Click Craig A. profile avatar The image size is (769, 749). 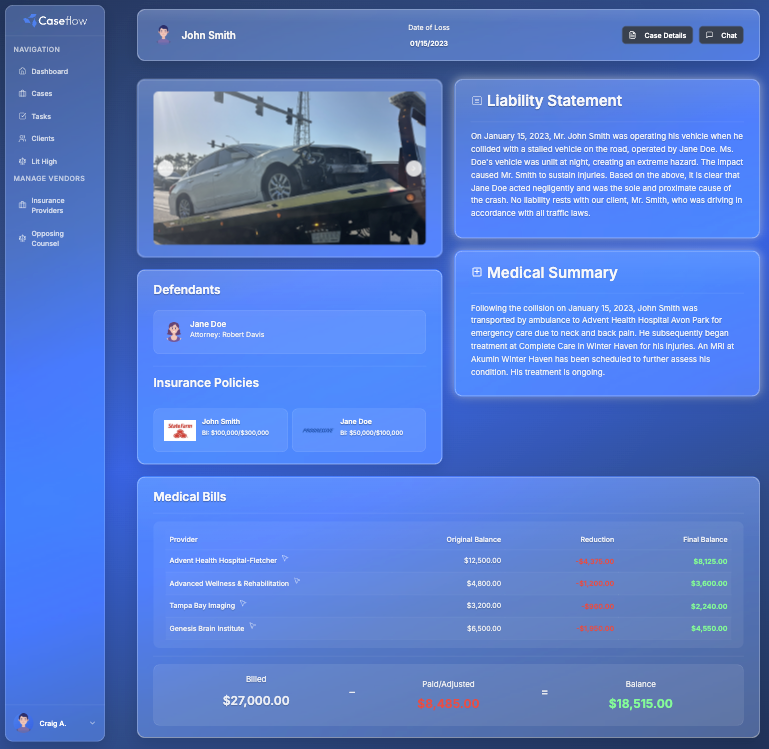[23, 722]
